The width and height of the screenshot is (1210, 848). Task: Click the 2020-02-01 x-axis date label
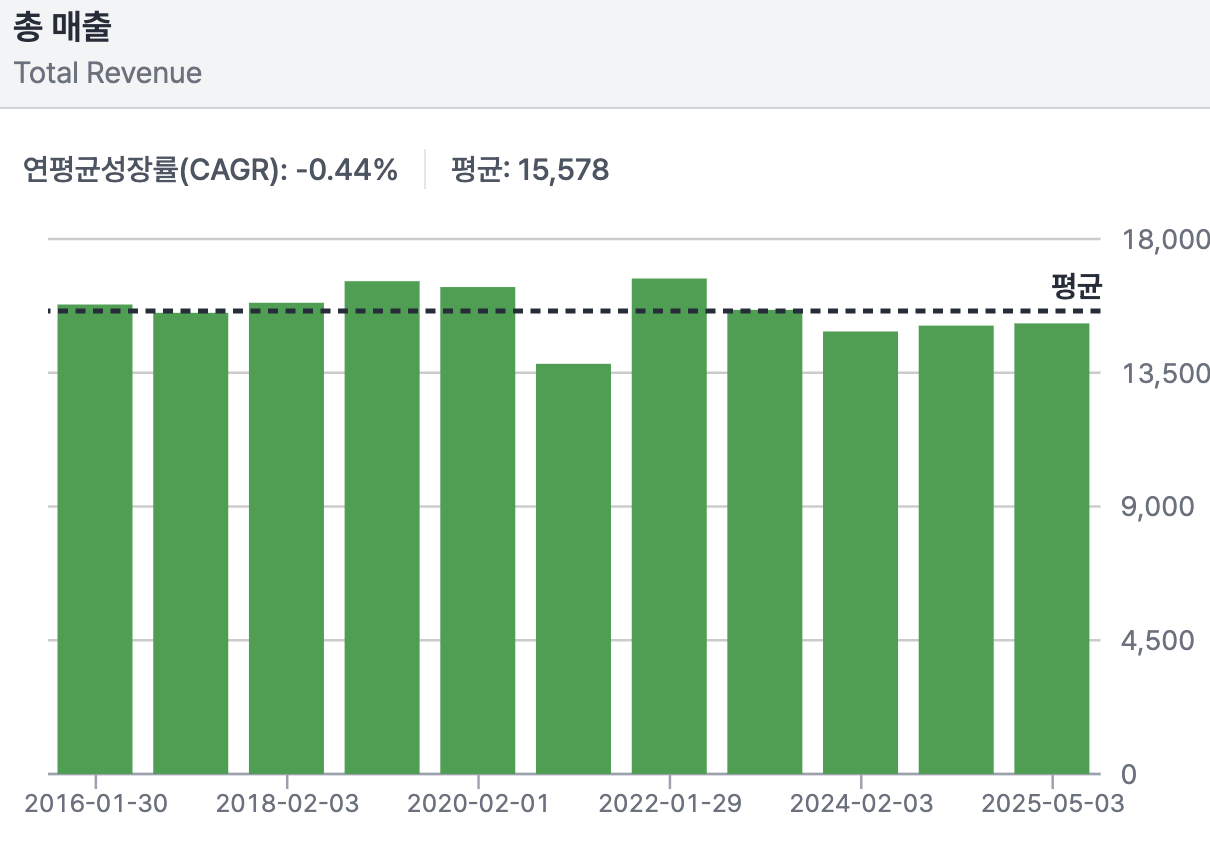coord(478,804)
